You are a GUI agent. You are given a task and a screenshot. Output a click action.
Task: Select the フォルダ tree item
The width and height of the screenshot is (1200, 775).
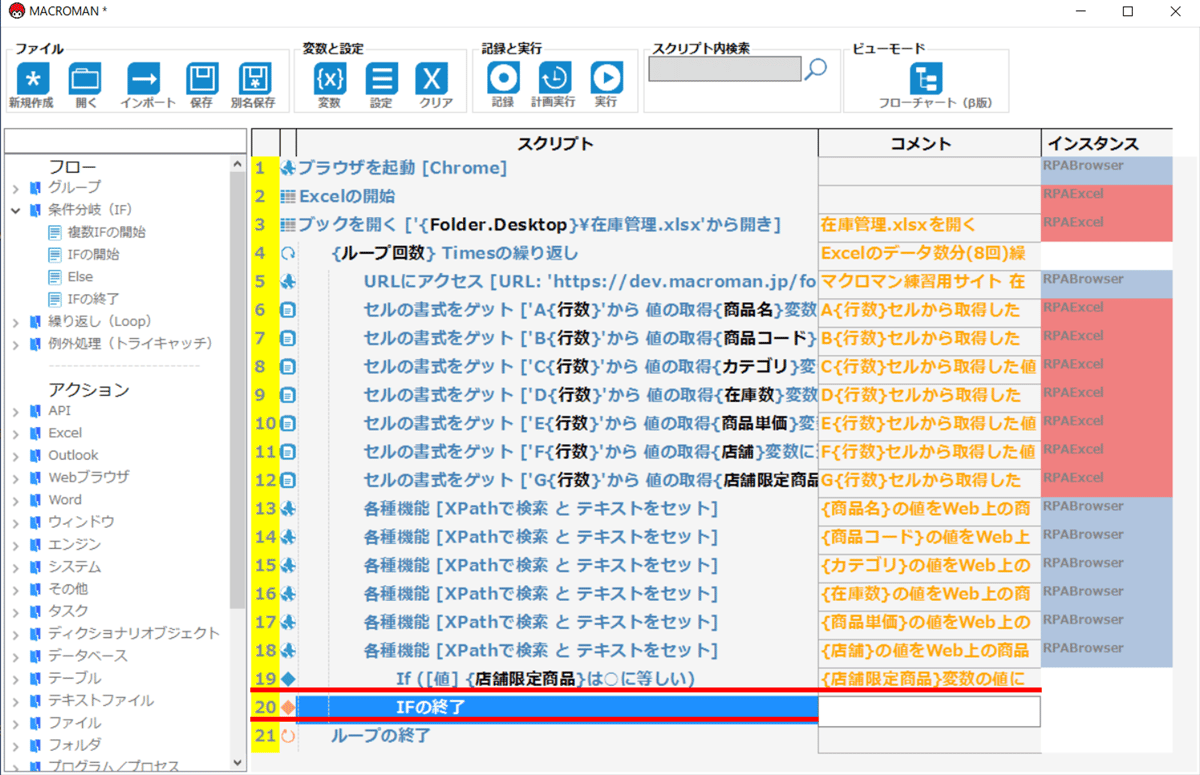click(75, 744)
